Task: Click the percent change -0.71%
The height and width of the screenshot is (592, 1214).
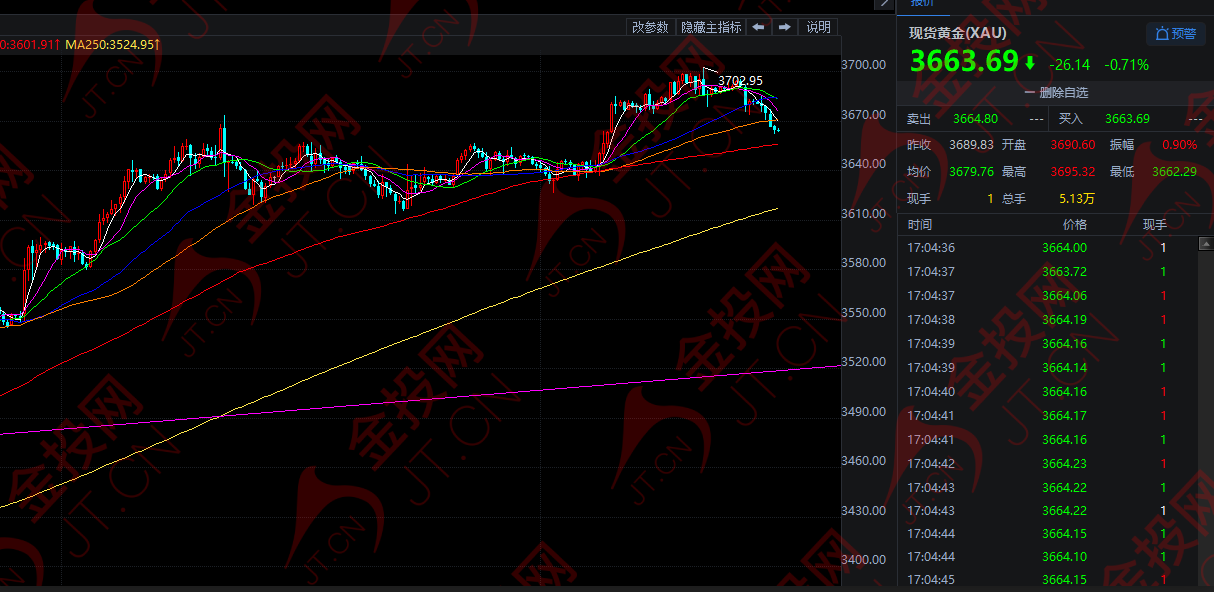Action: [x=1126, y=65]
